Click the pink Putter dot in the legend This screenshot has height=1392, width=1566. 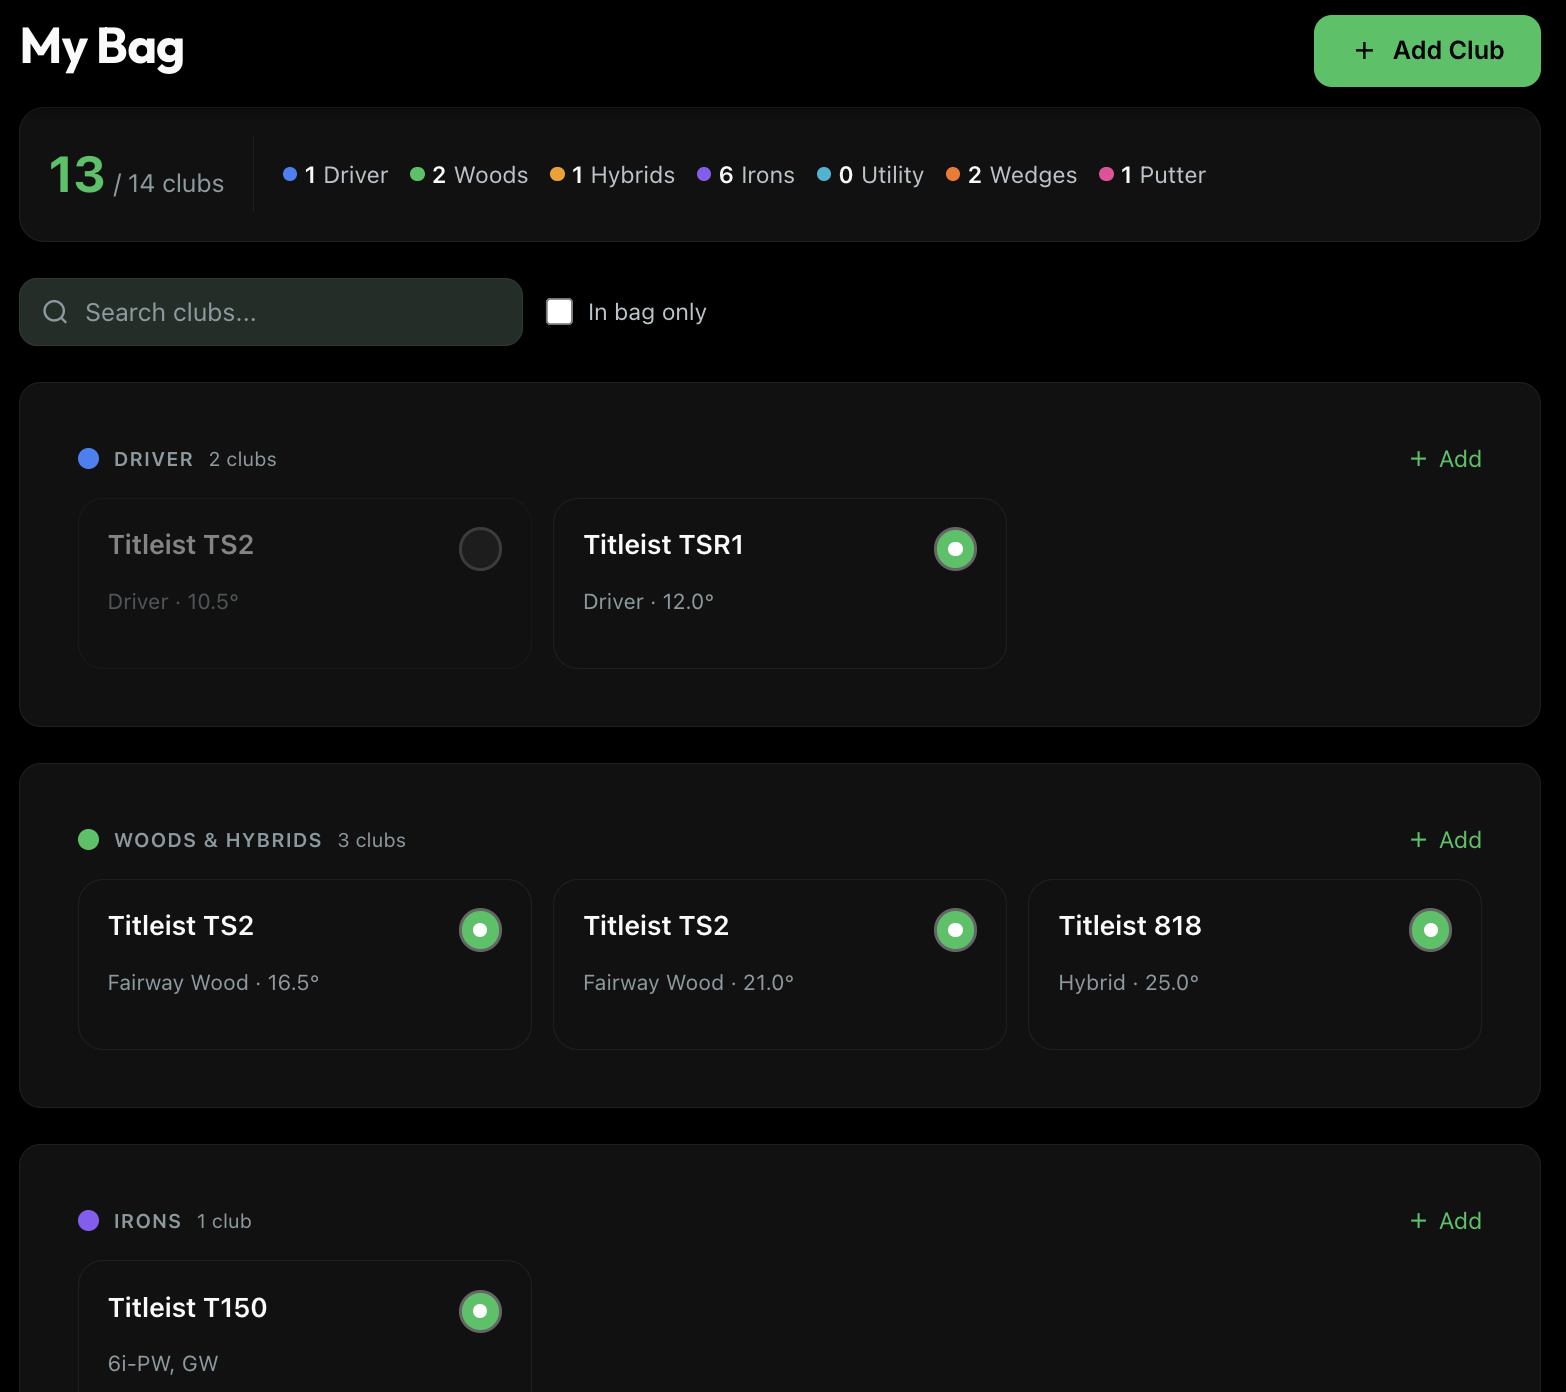pos(1106,174)
